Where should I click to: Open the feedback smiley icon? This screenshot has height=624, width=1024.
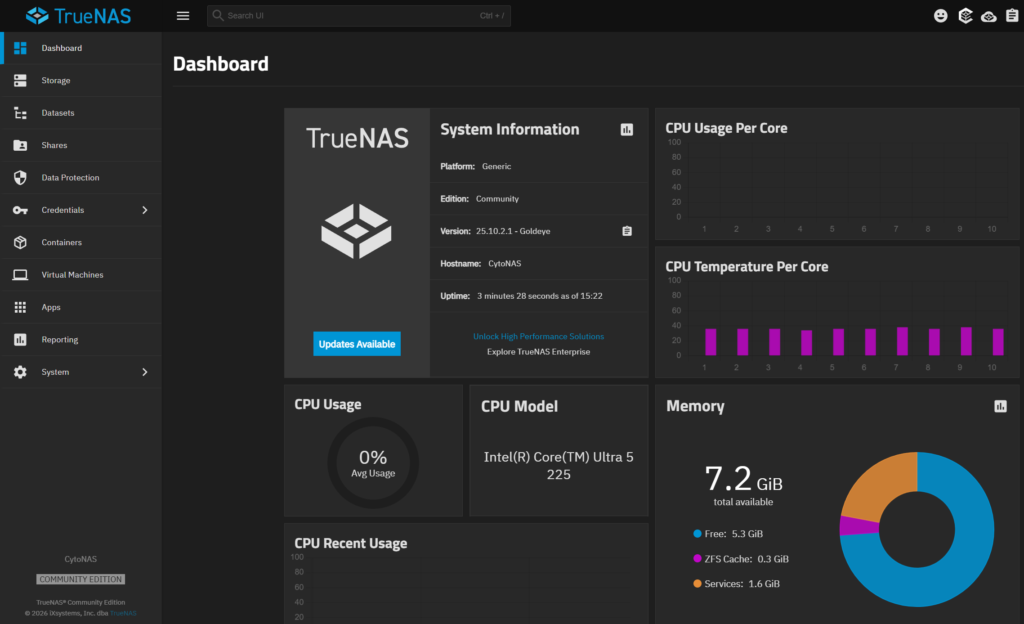point(940,16)
